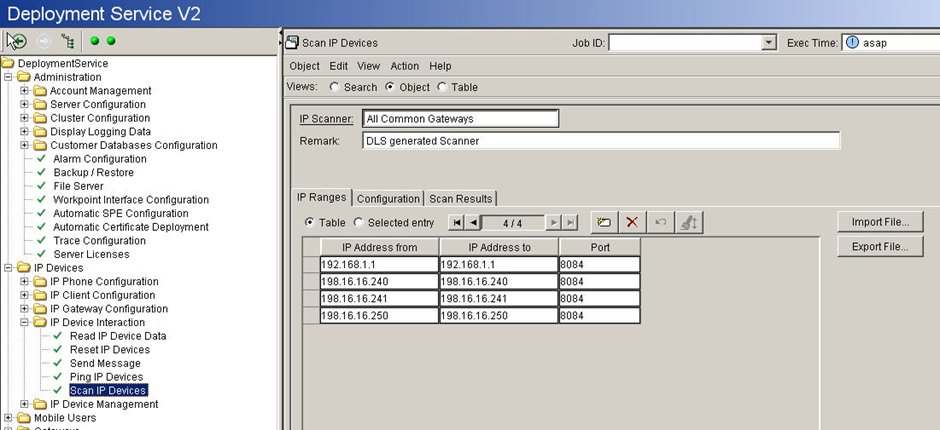Open the Object menu
This screenshot has width=940, height=430.
click(x=305, y=66)
